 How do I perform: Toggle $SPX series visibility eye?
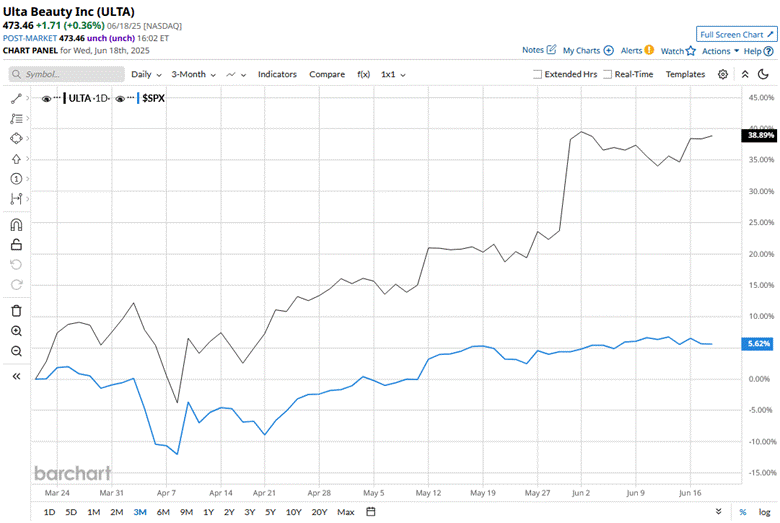tap(120, 99)
